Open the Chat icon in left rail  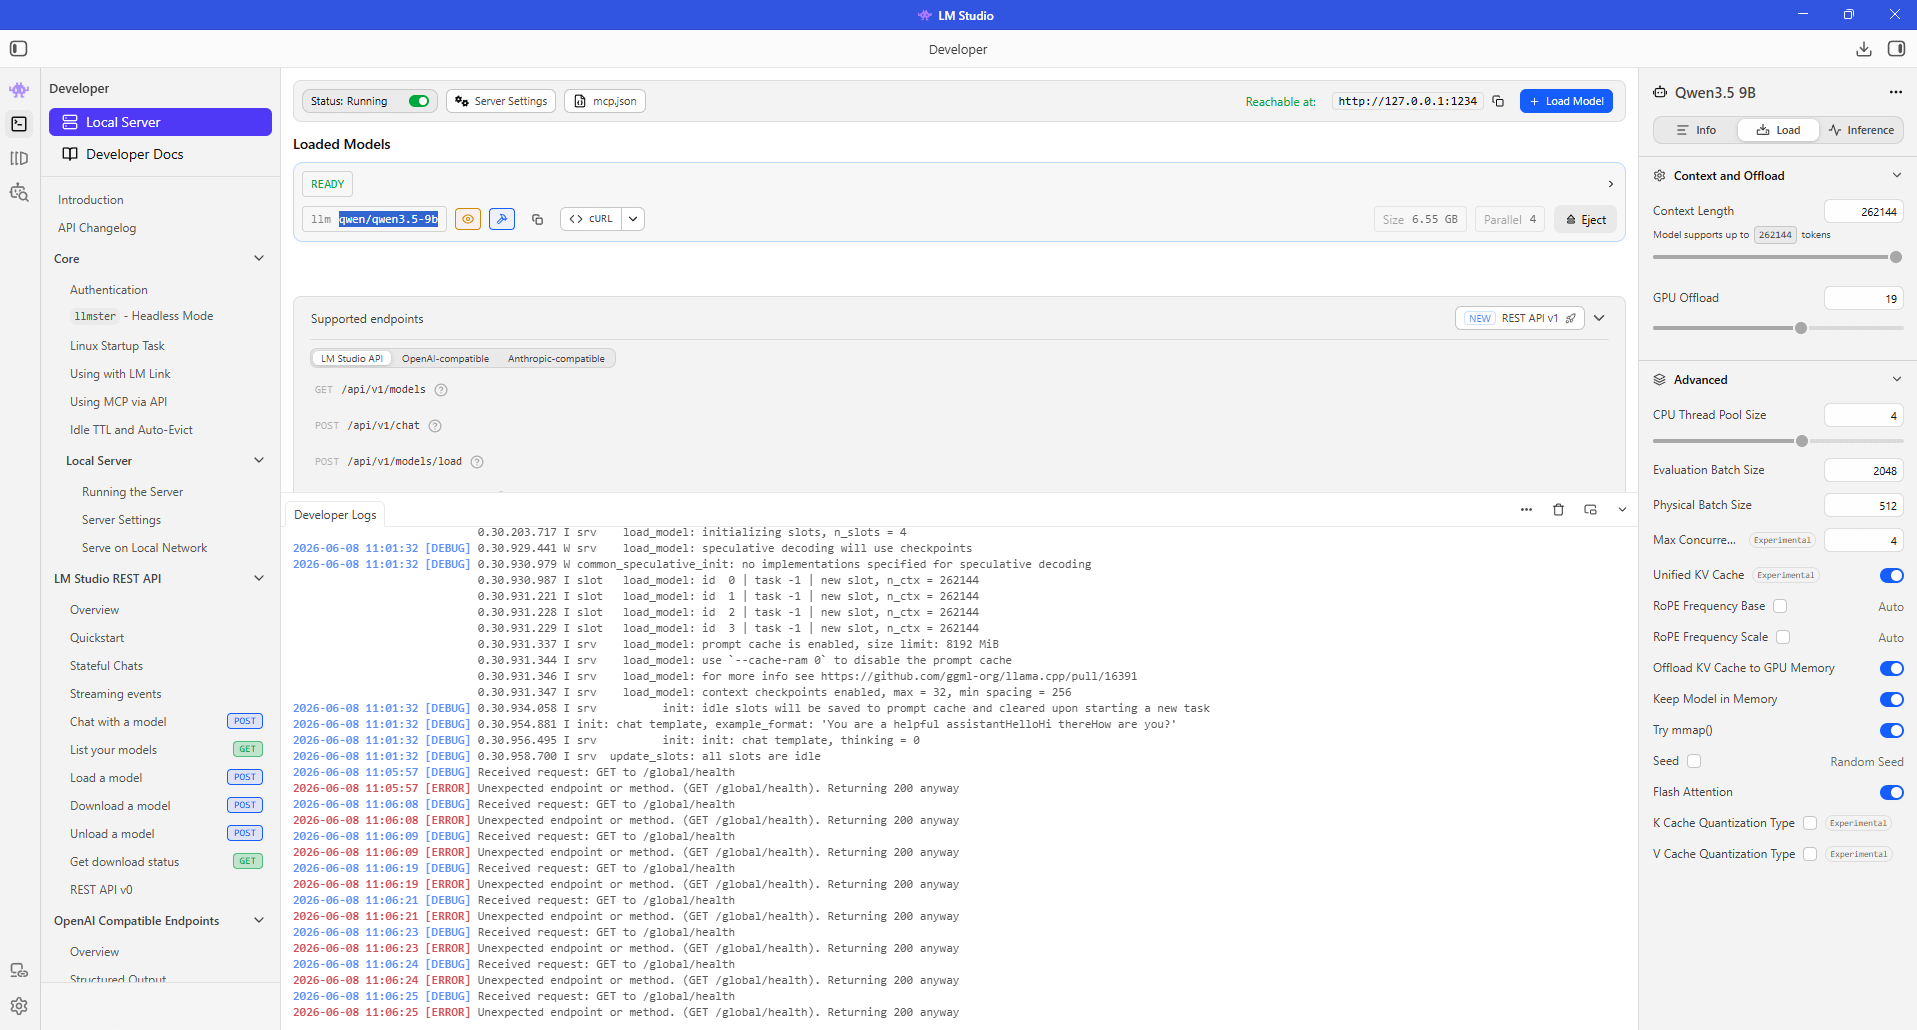19,90
